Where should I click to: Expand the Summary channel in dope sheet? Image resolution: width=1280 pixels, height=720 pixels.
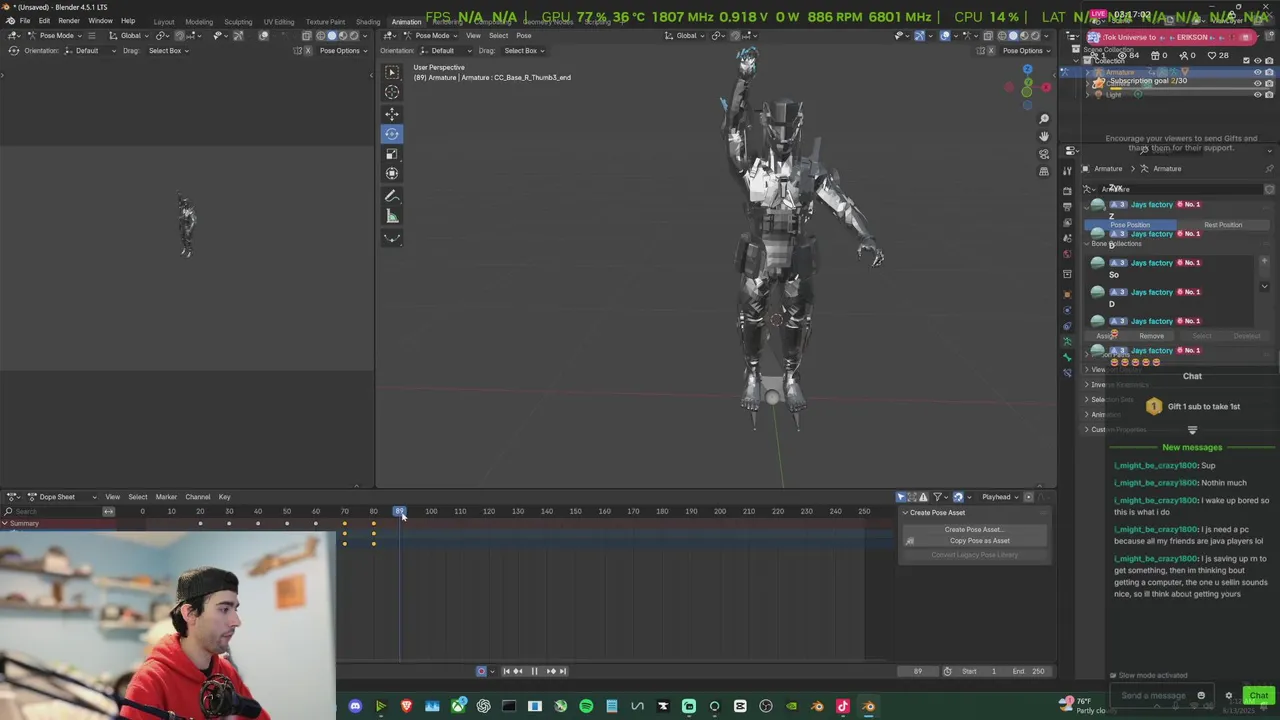(5, 523)
